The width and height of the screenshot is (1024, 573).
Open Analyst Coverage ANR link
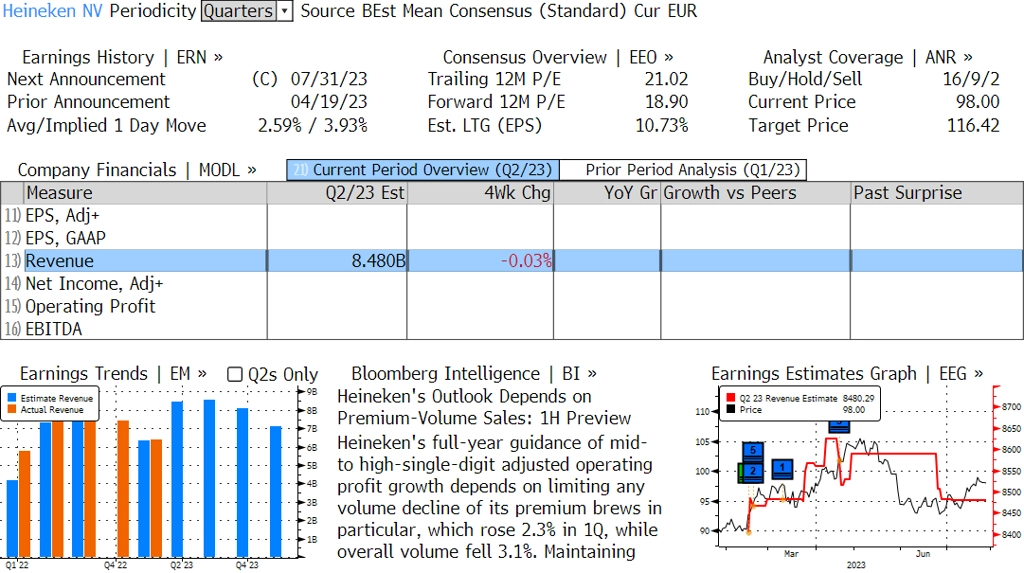[x=867, y=57]
